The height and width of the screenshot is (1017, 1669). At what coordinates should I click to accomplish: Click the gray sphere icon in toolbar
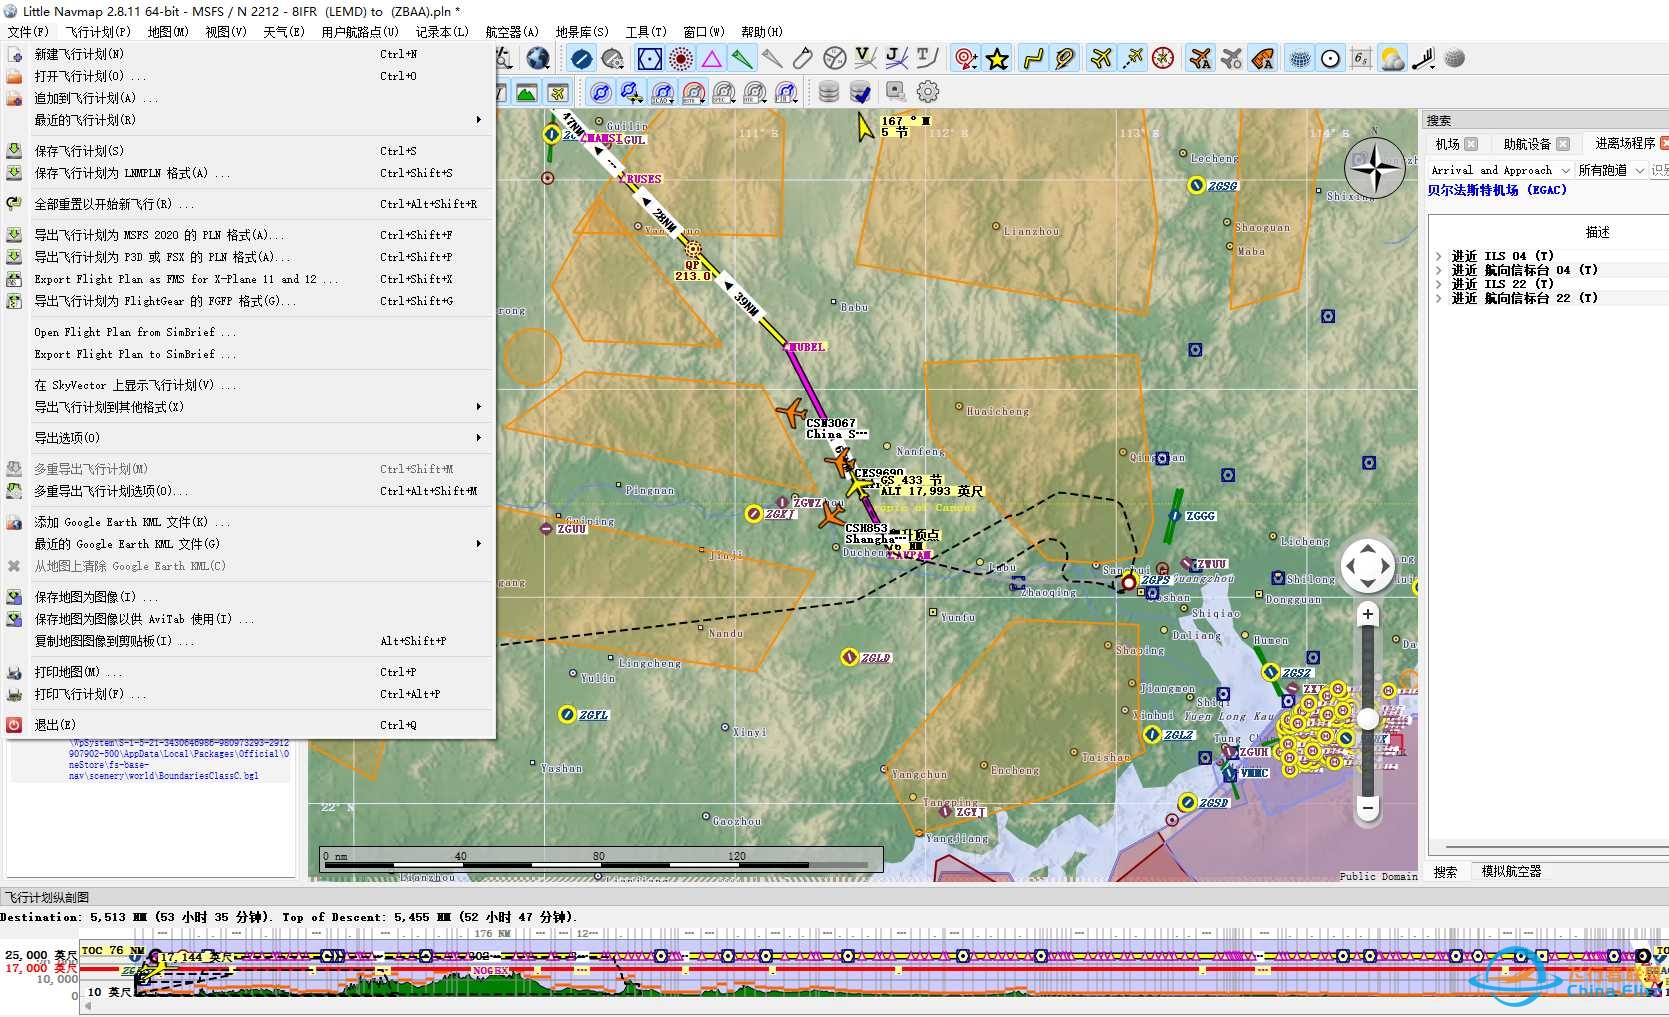click(1455, 58)
